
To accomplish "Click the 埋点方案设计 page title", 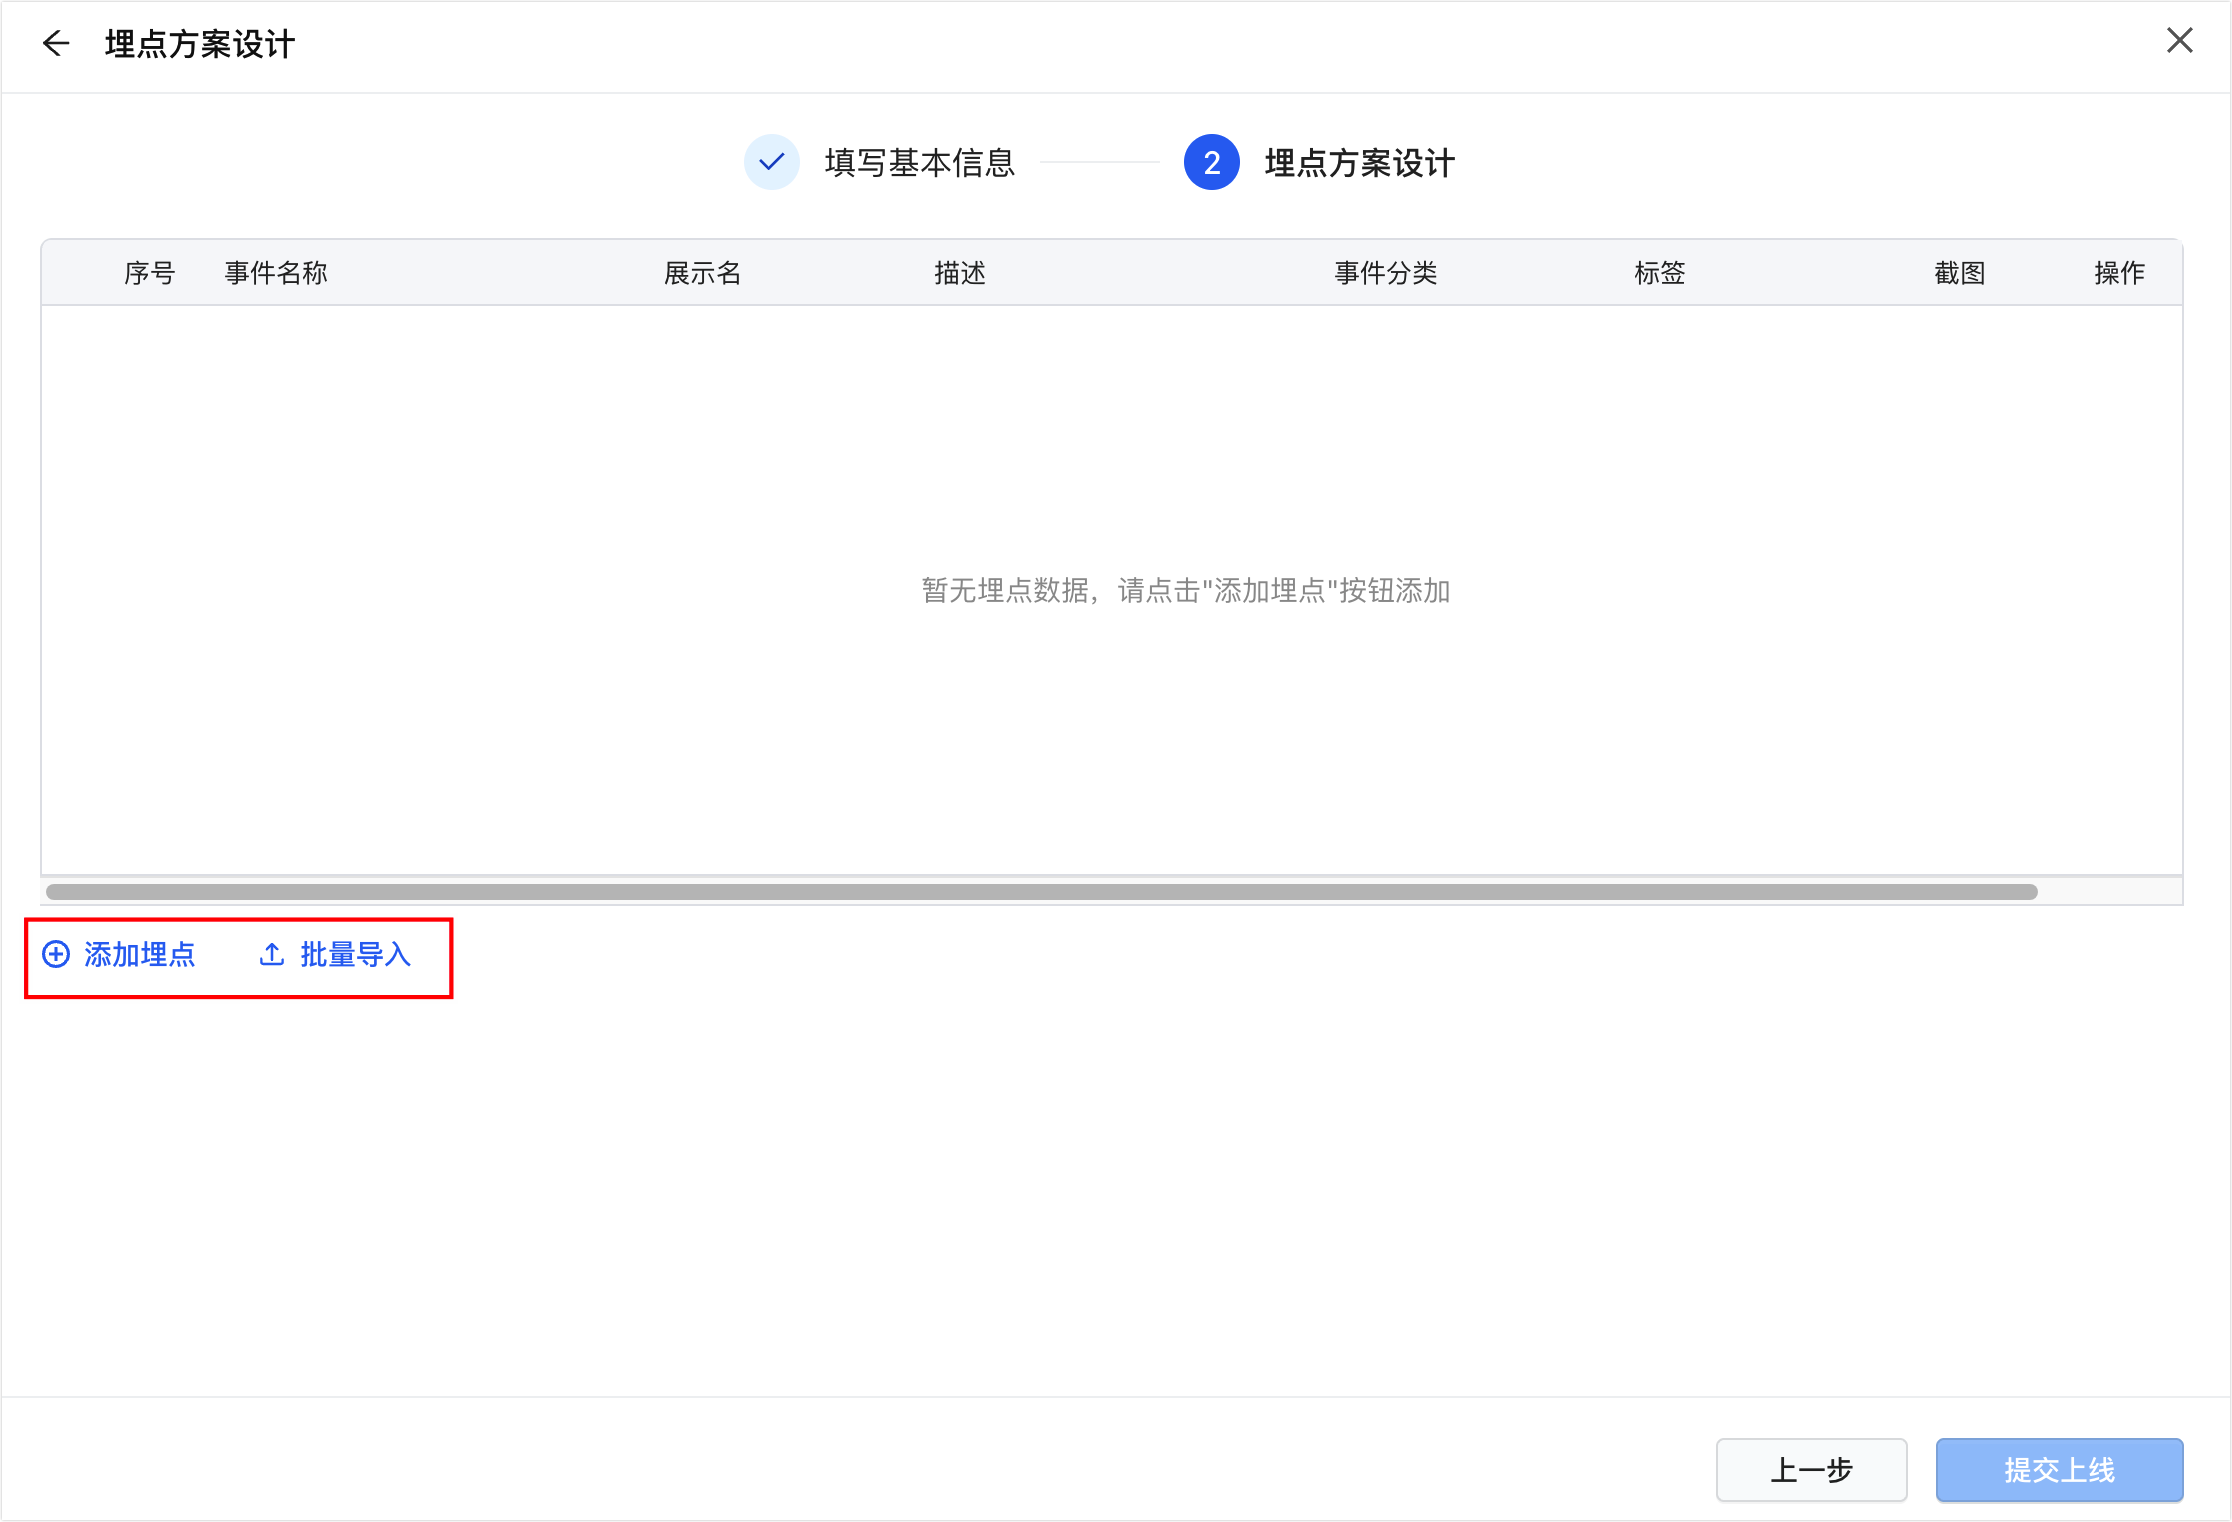I will point(199,44).
